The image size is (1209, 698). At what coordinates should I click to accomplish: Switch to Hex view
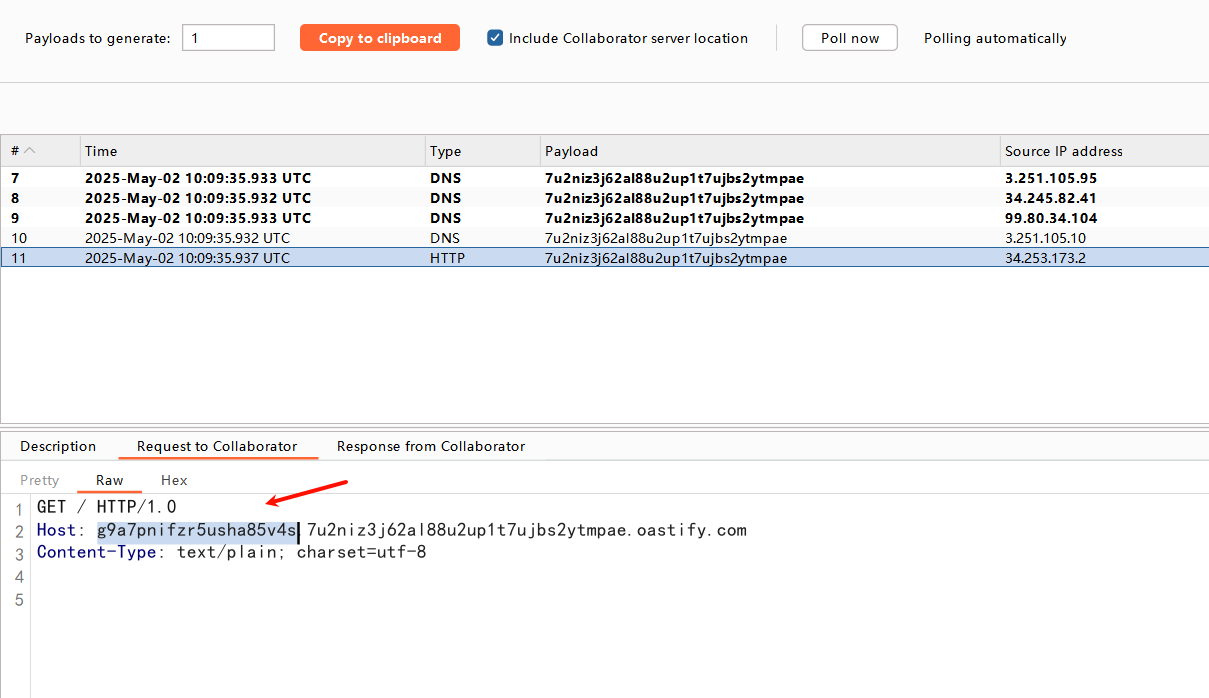[x=174, y=480]
